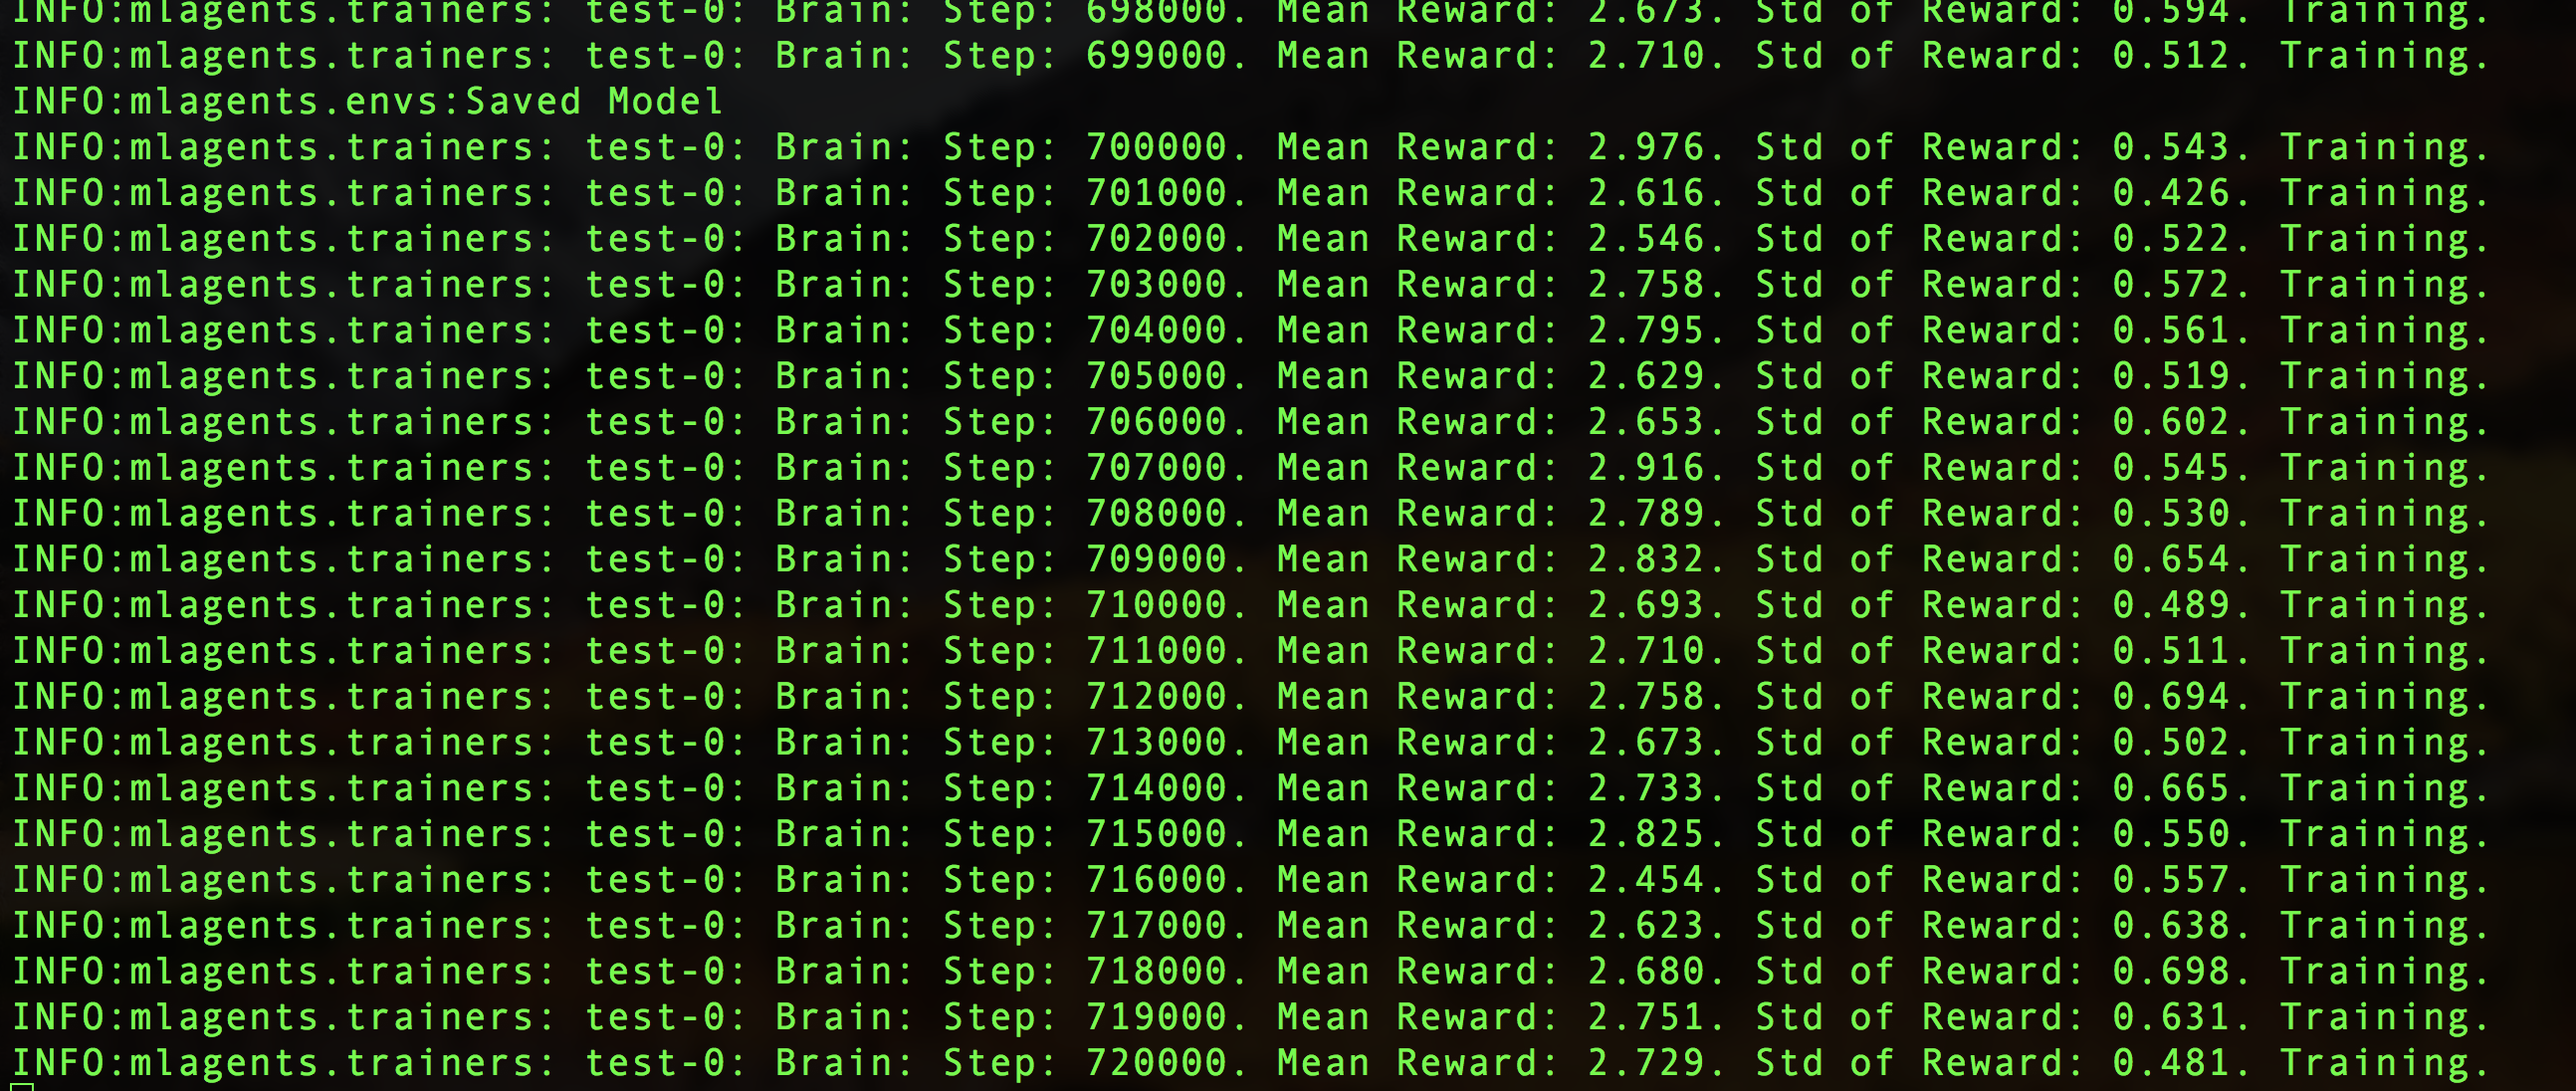This screenshot has width=2576, height=1091.
Task: Click mean reward 2.758 on step 703000 line
Action: tap(1646, 285)
